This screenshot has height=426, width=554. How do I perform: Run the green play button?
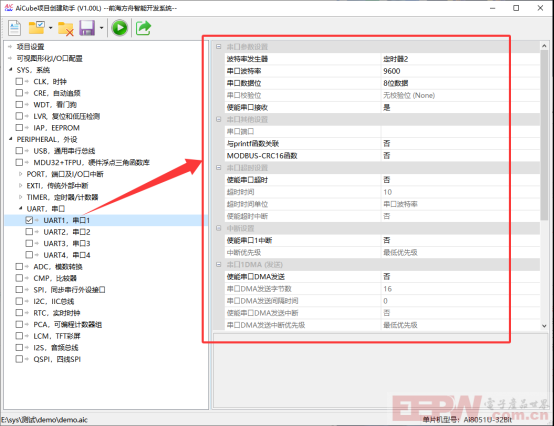(119, 28)
